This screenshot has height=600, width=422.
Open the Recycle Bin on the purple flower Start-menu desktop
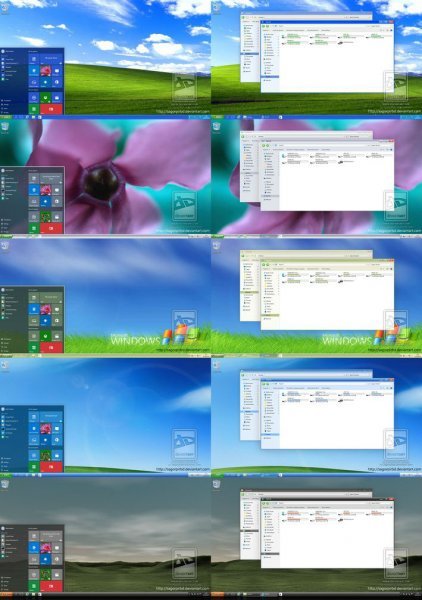[x=5, y=127]
